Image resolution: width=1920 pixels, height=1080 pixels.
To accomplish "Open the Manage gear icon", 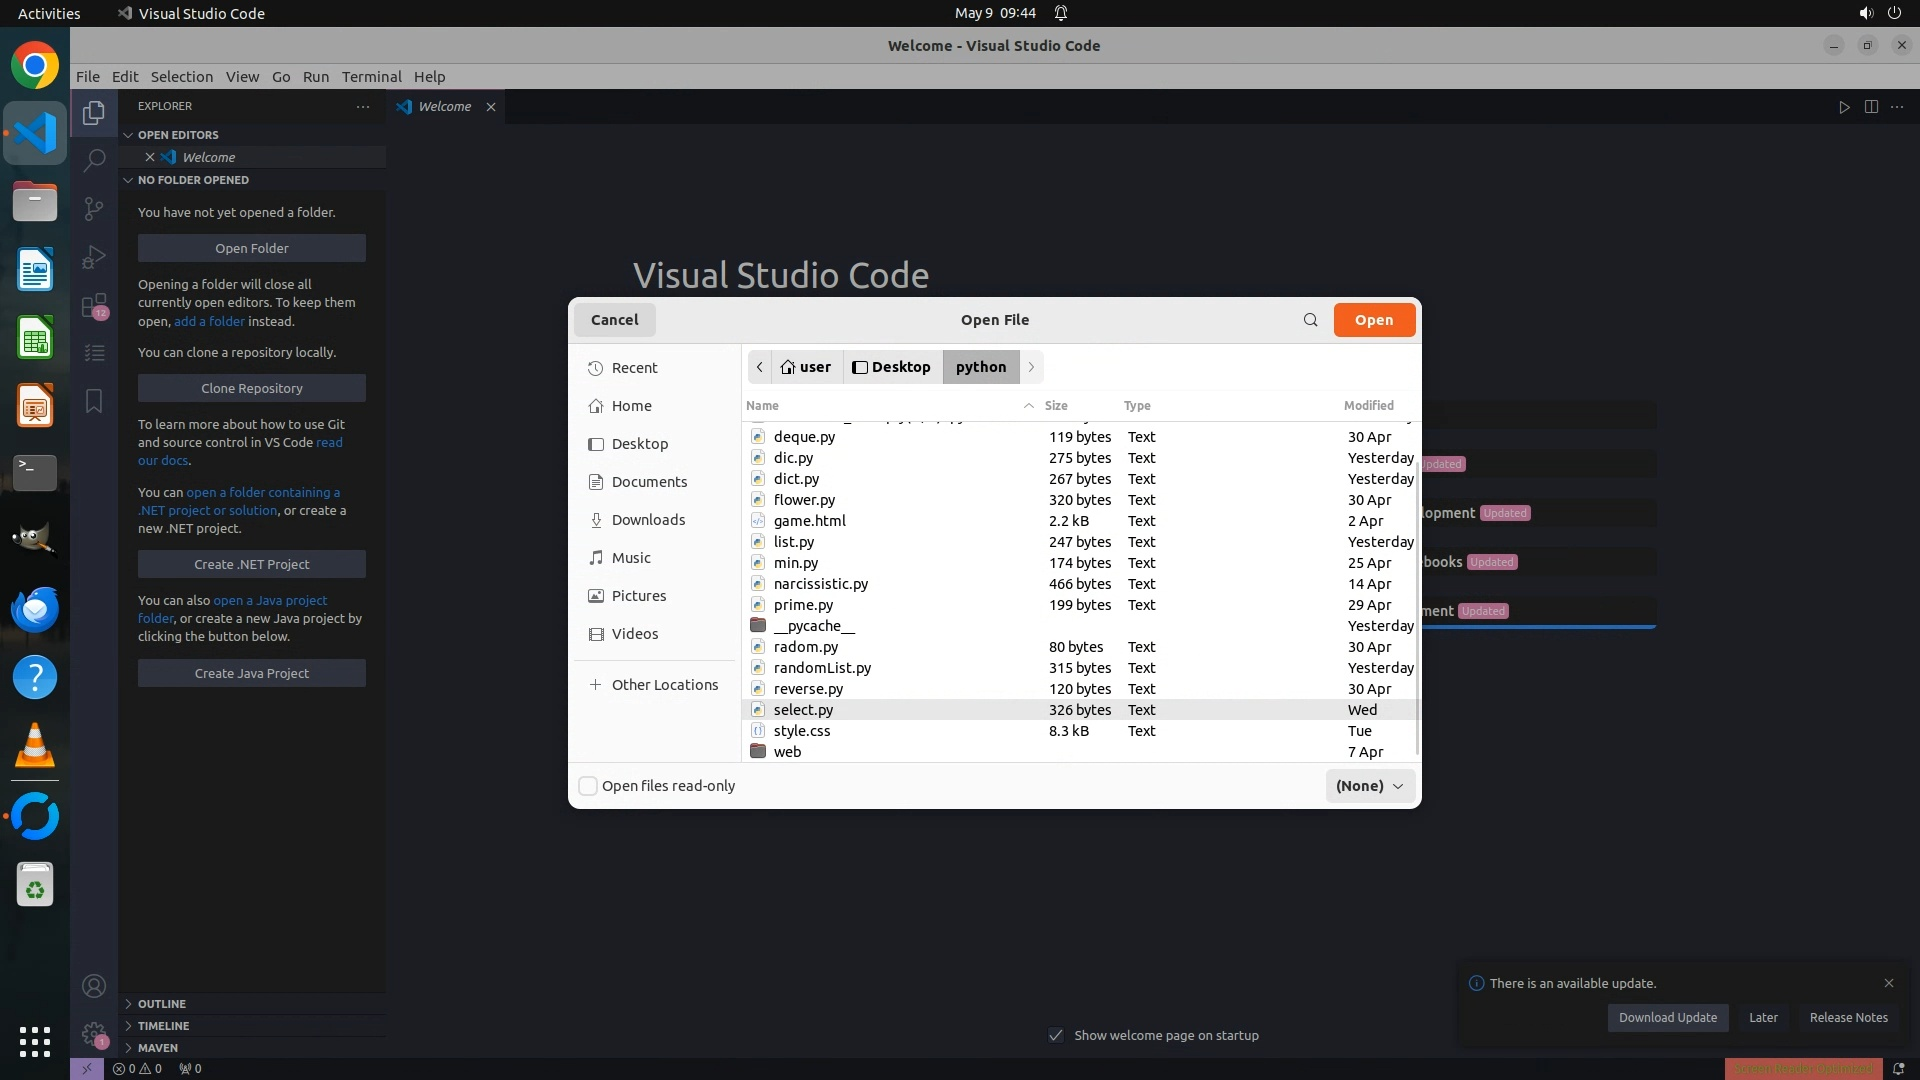I will 94,1033.
